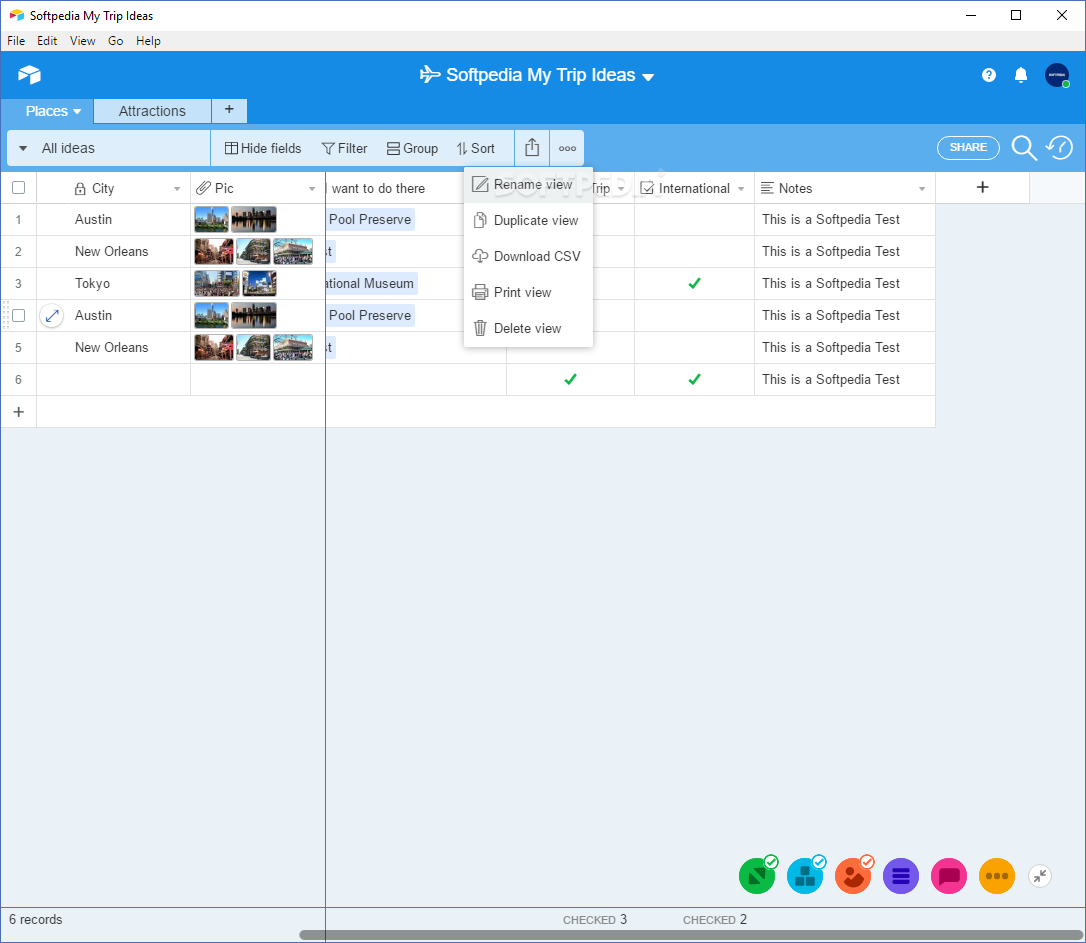Open first picture thumbnail in Tokyo row
Viewport: 1086px width, 943px height.
point(216,283)
